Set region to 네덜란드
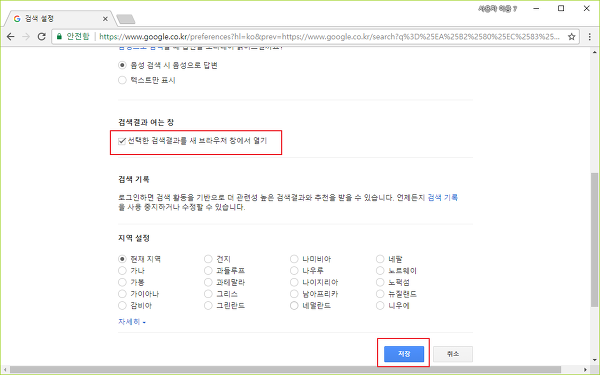This screenshot has height=375, width=600. (x=294, y=306)
